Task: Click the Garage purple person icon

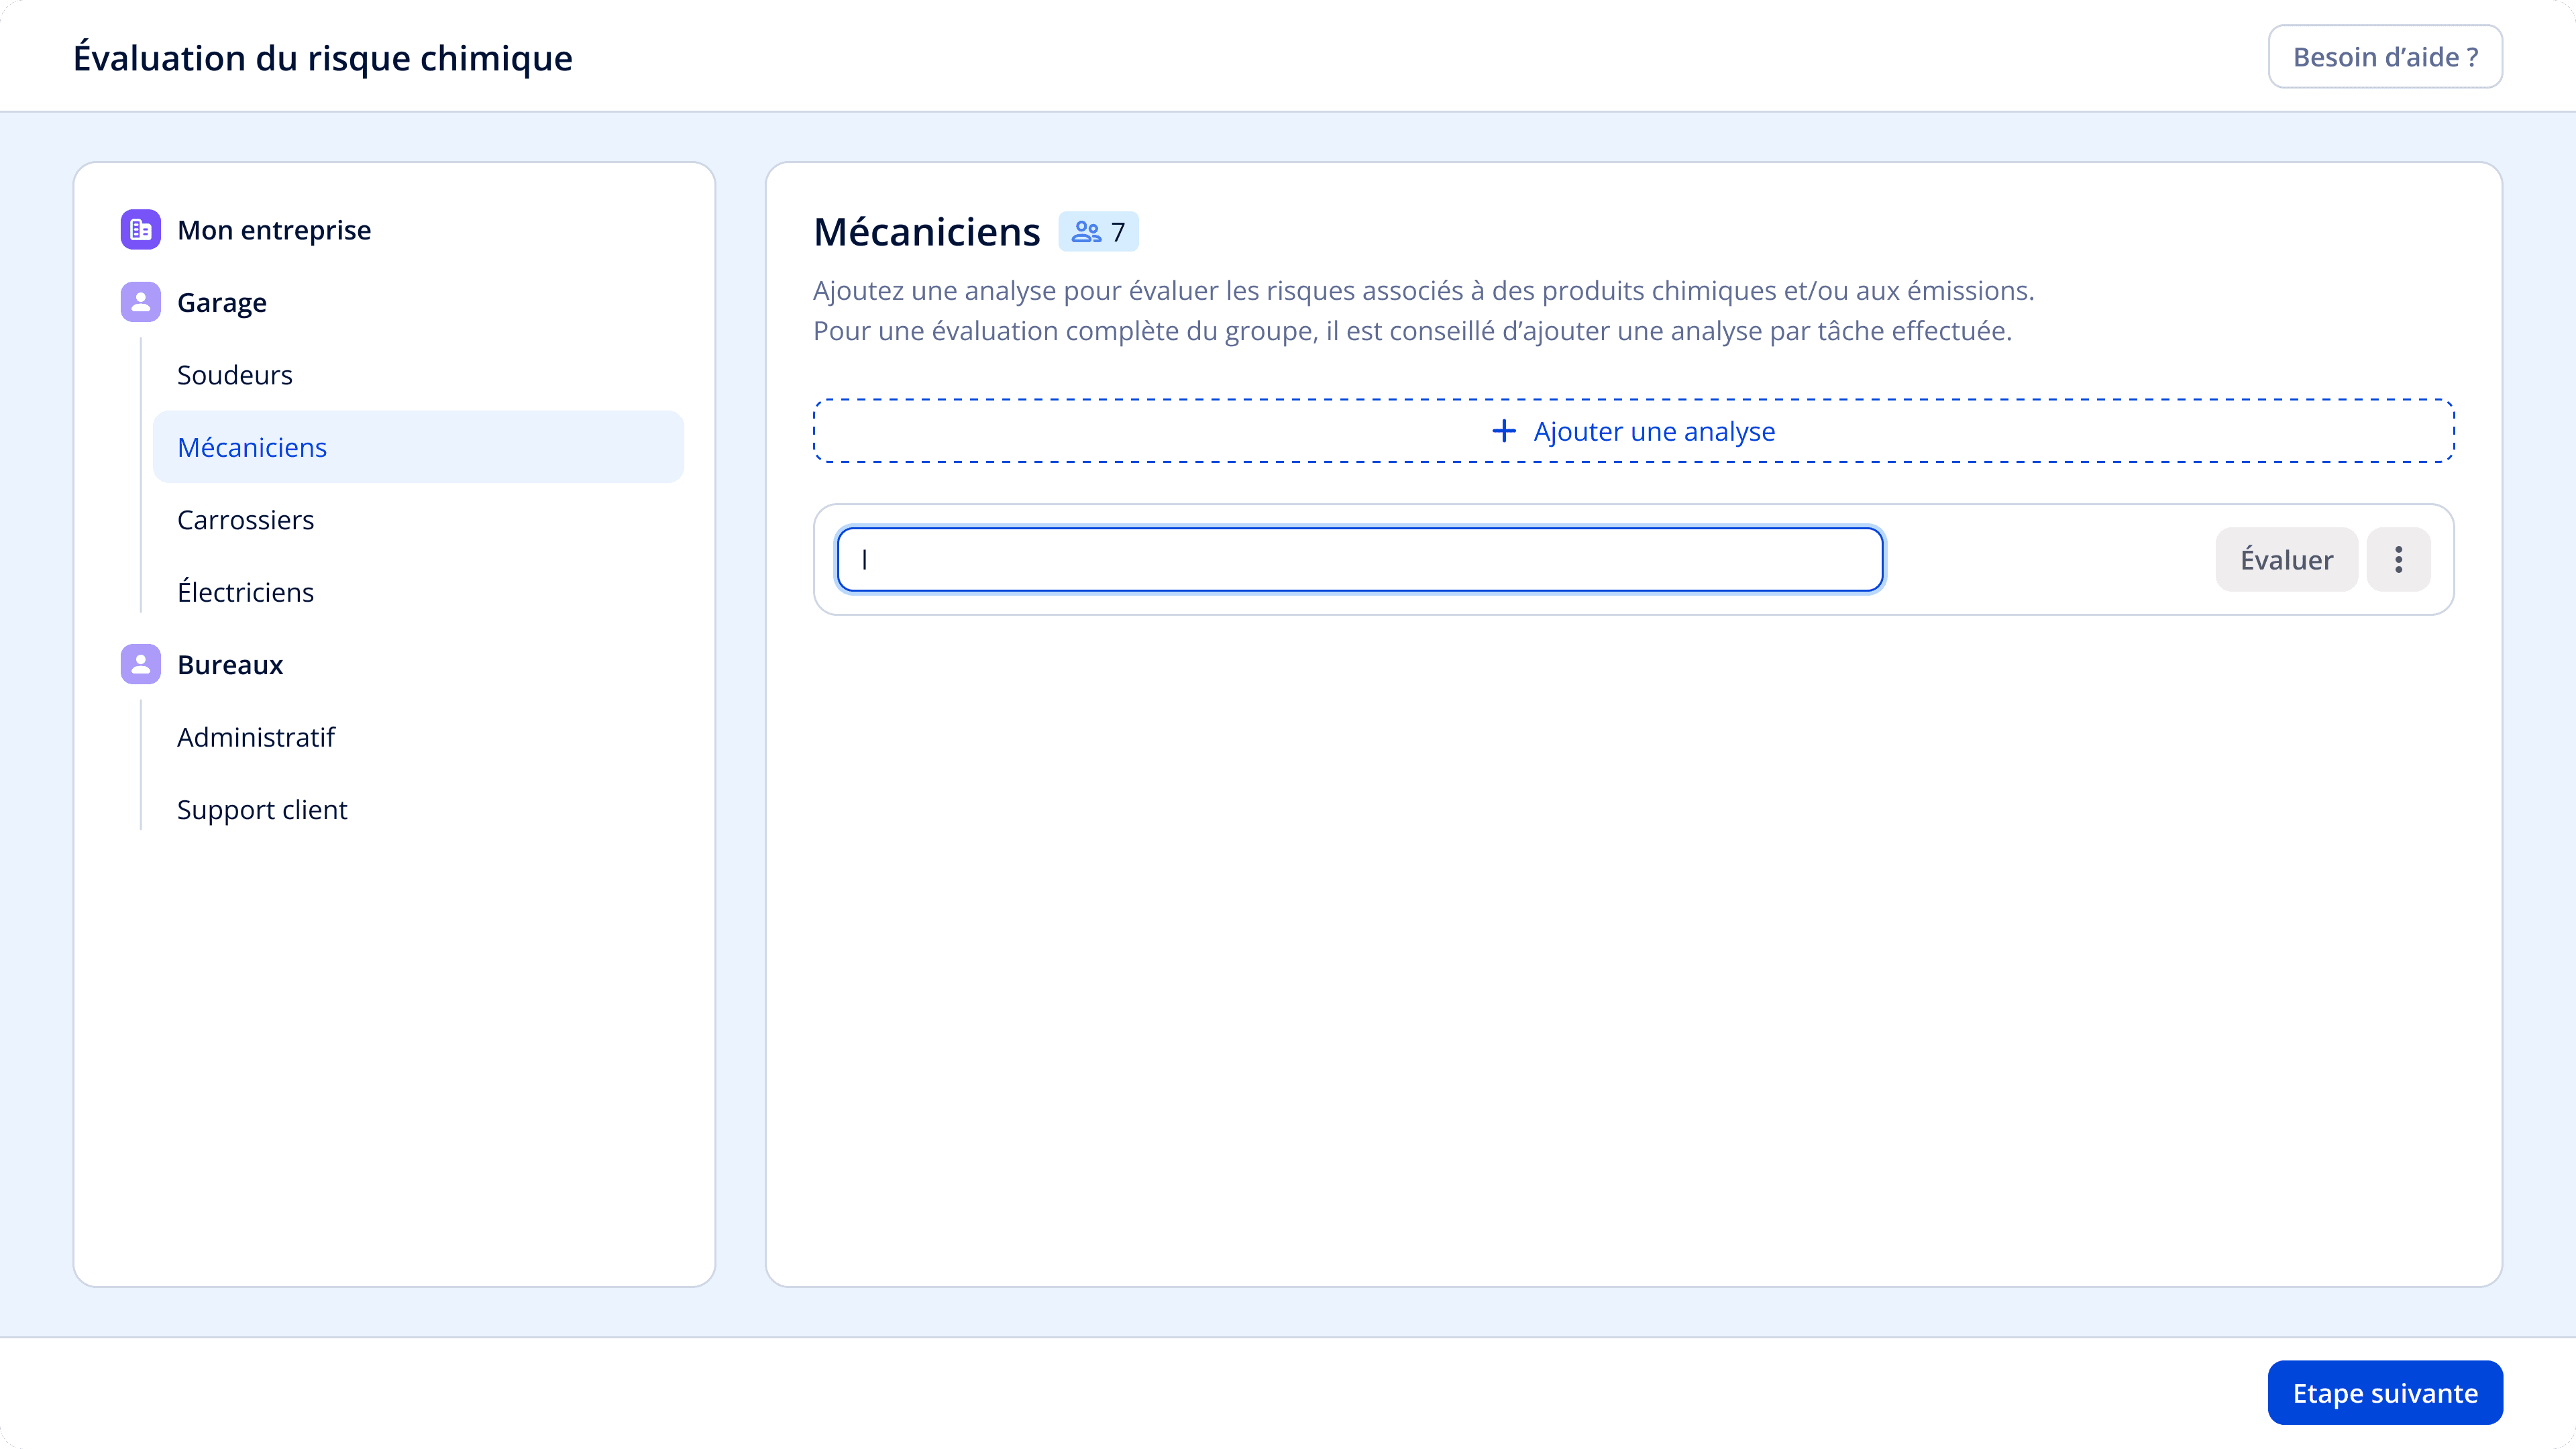Action: click(x=140, y=302)
